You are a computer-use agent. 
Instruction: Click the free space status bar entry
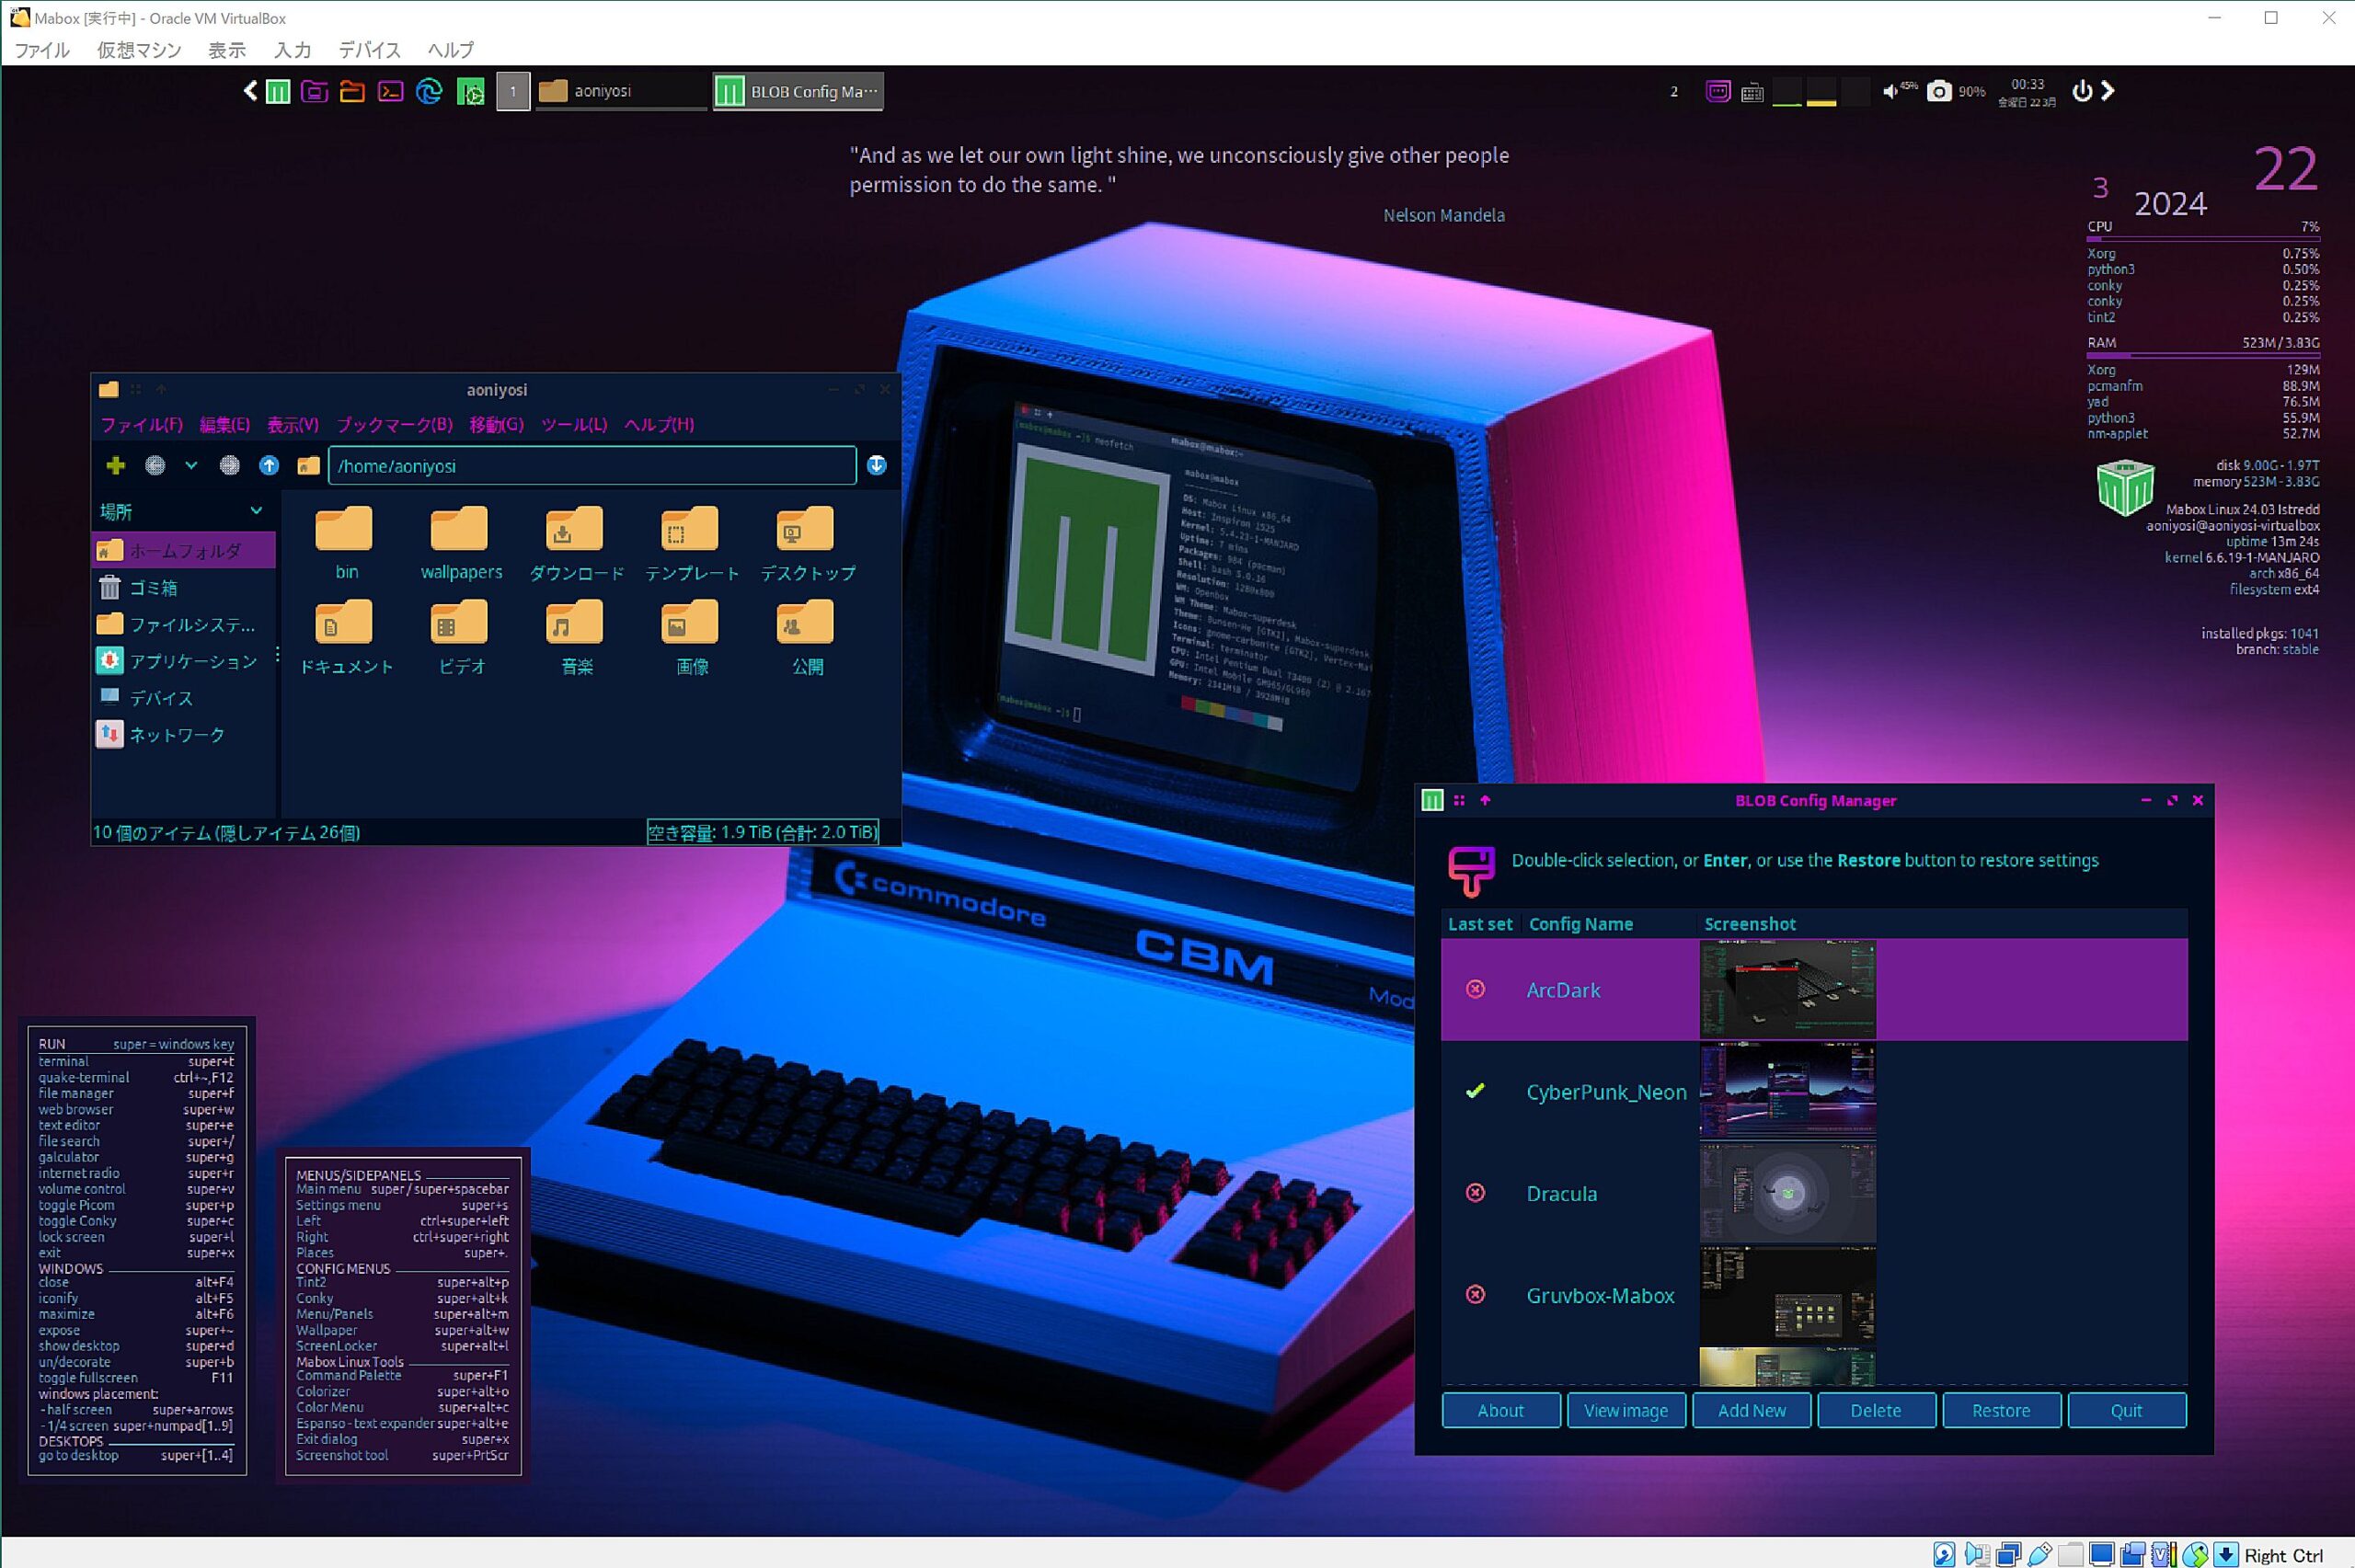tap(762, 832)
